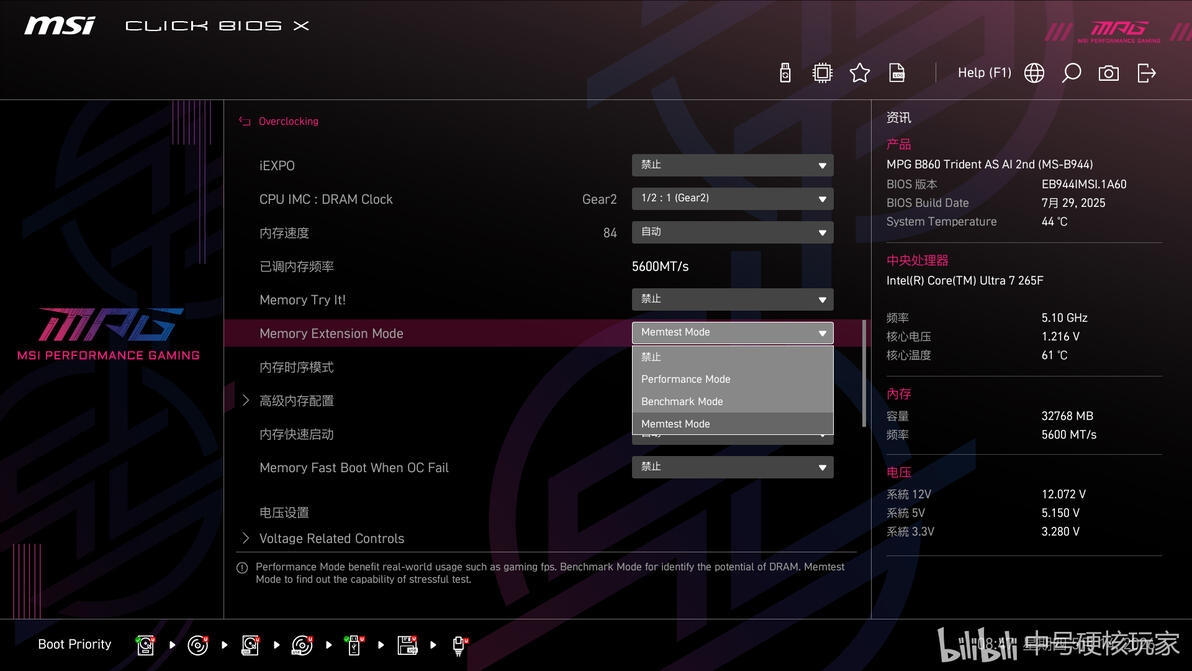Click the CPU frequency 5.10 GHz value
Screen dimensions: 1192x671
(x=1064, y=318)
